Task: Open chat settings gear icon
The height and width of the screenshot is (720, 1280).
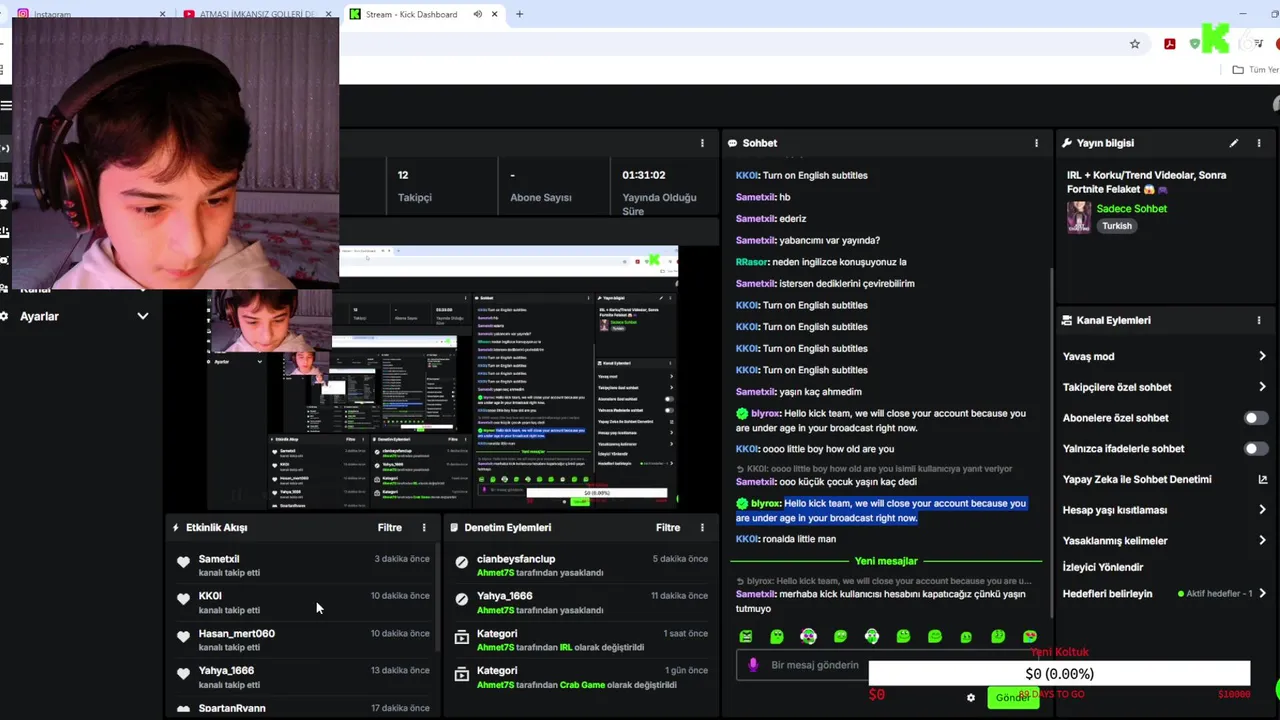Action: tap(970, 698)
